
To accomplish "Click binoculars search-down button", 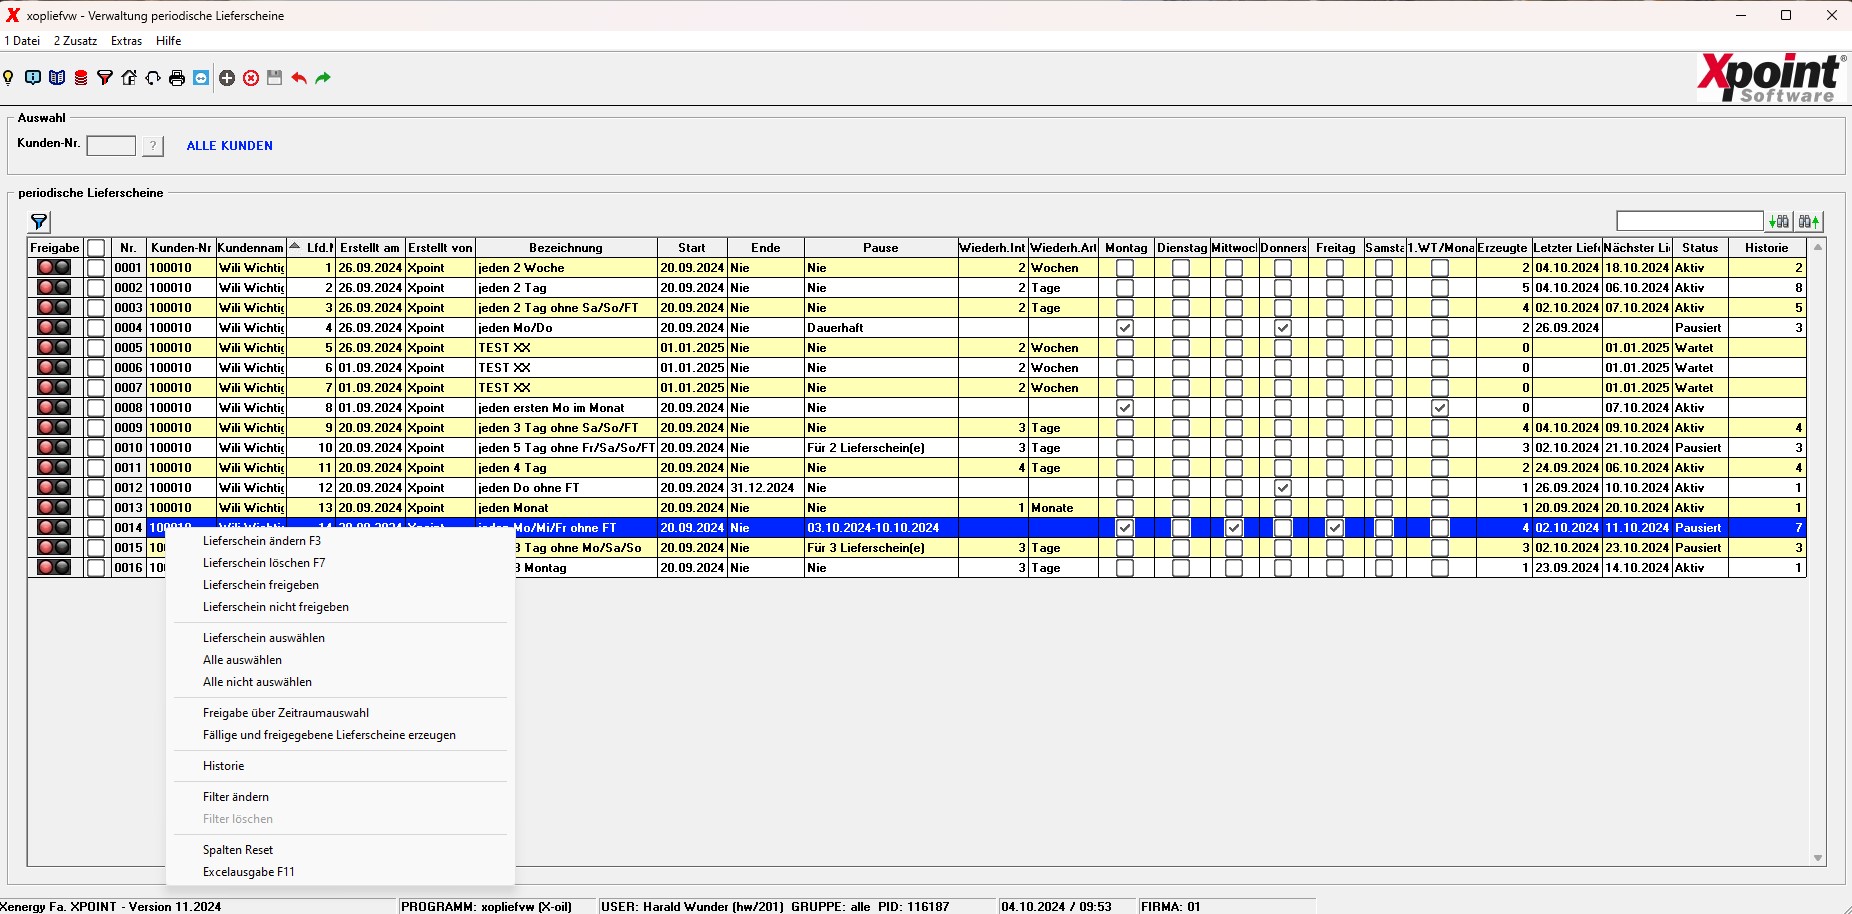I will point(1779,221).
